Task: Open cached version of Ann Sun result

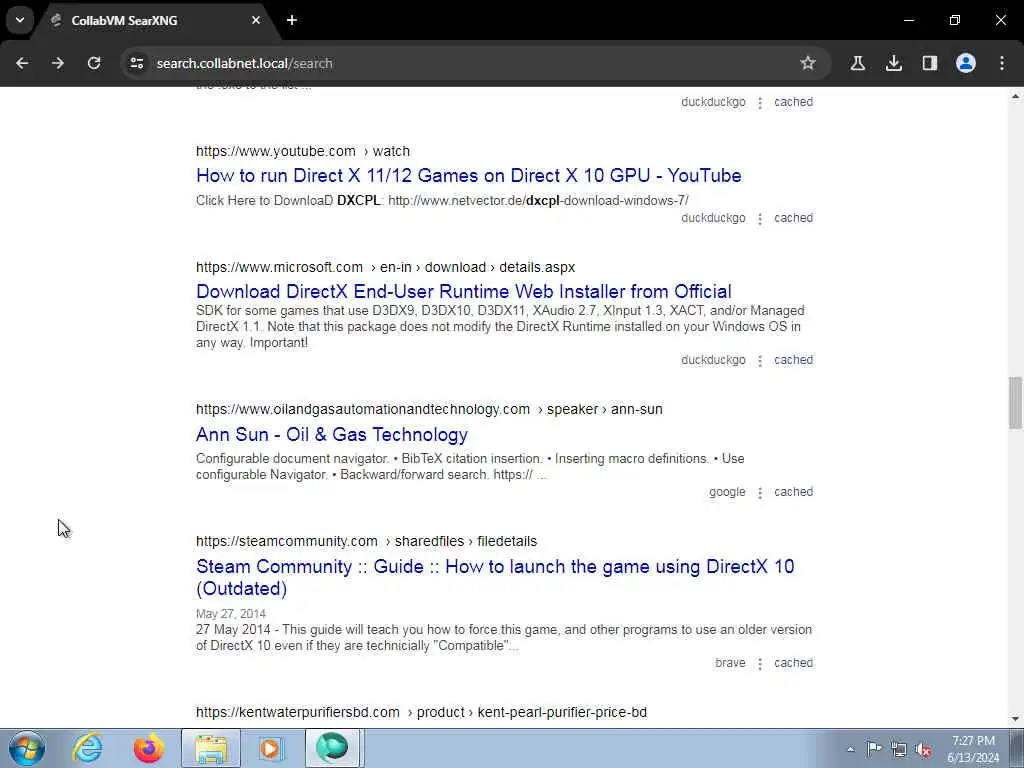Action: pos(793,492)
